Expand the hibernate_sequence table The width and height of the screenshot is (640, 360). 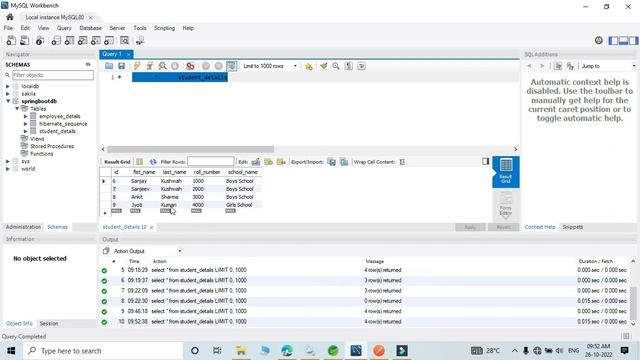pos(26,123)
